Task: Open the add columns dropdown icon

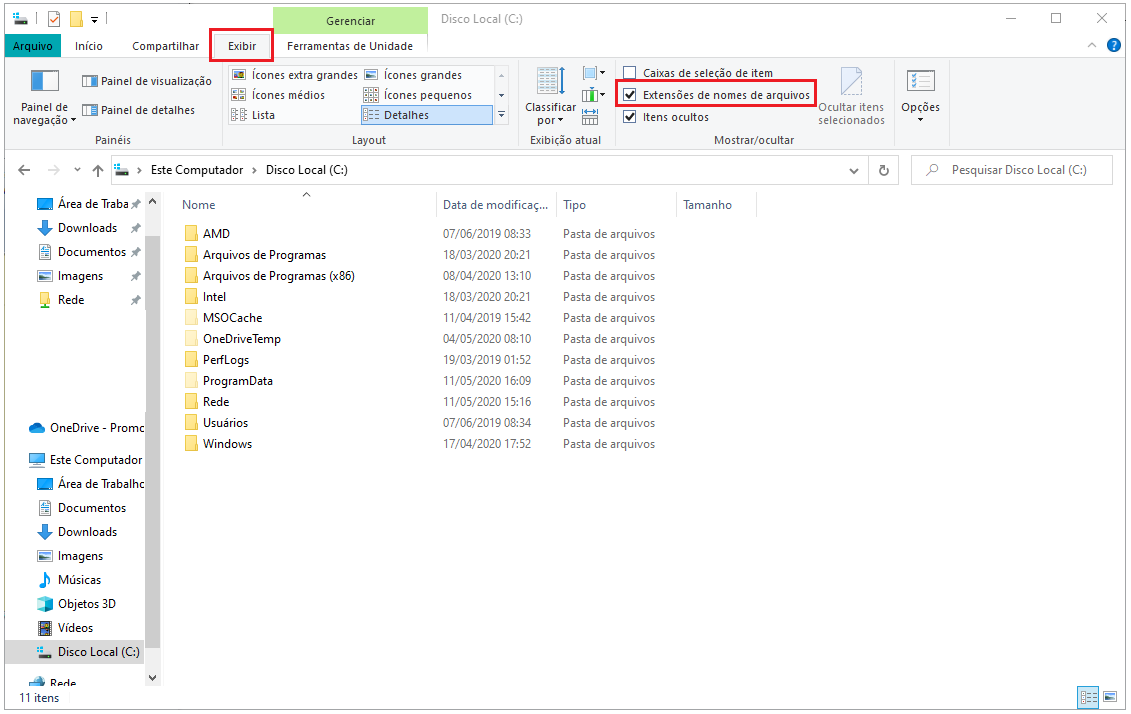Action: tap(594, 94)
